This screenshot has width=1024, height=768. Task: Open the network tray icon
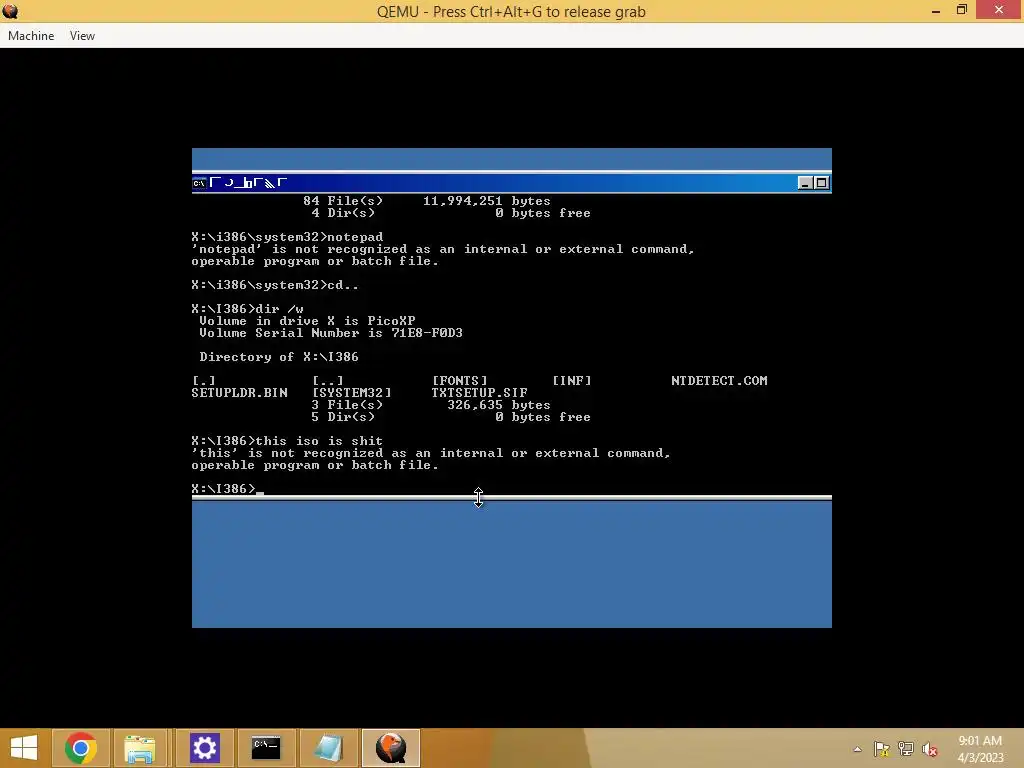pyautogui.click(x=906, y=749)
